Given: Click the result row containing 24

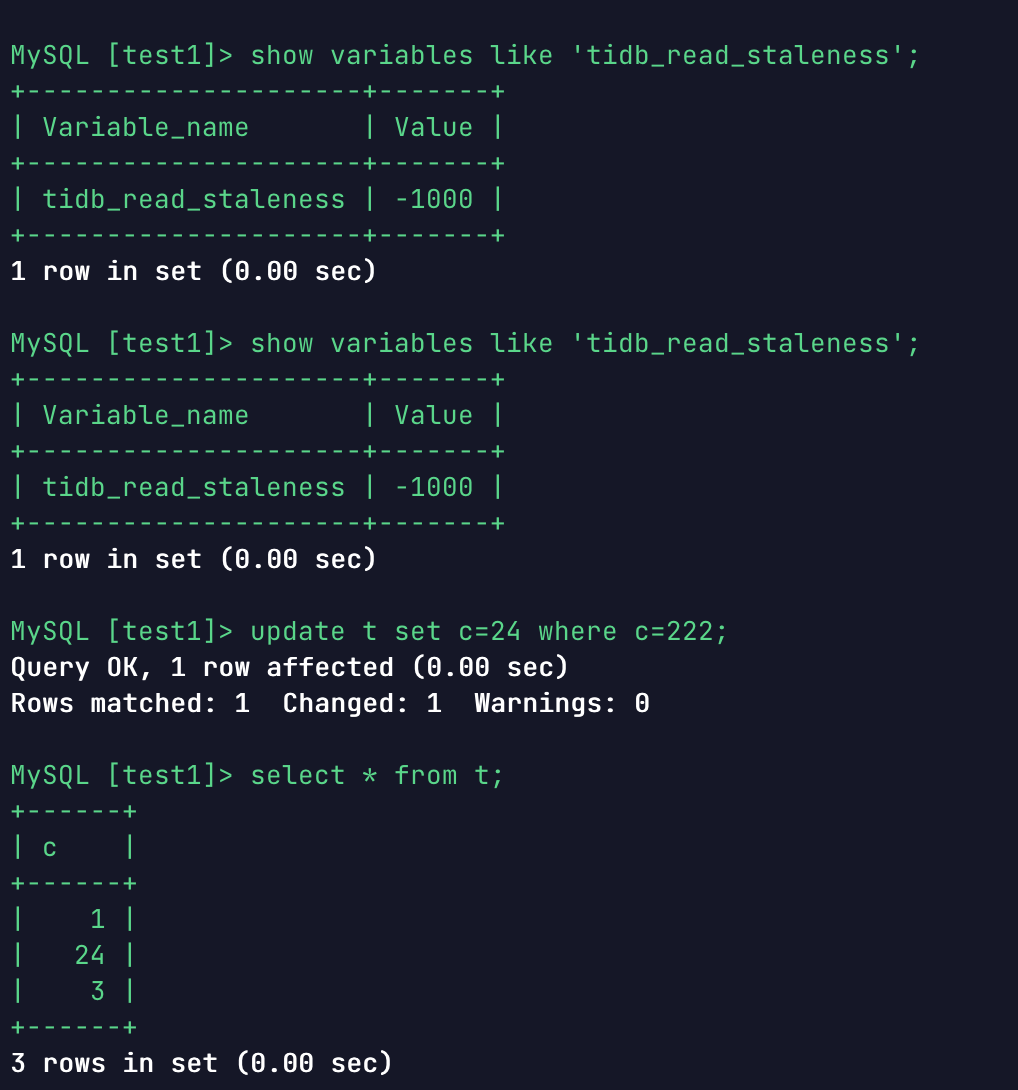Looking at the screenshot, I should pos(89,955).
